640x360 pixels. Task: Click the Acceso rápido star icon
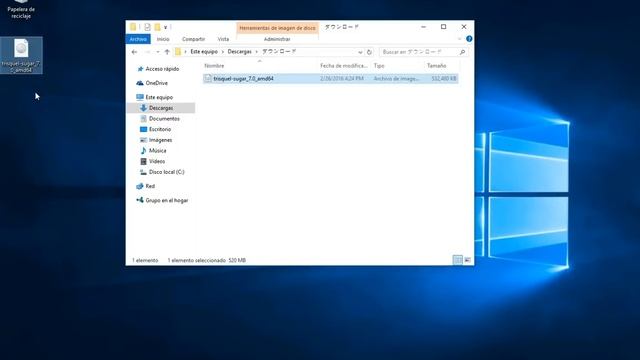140,69
